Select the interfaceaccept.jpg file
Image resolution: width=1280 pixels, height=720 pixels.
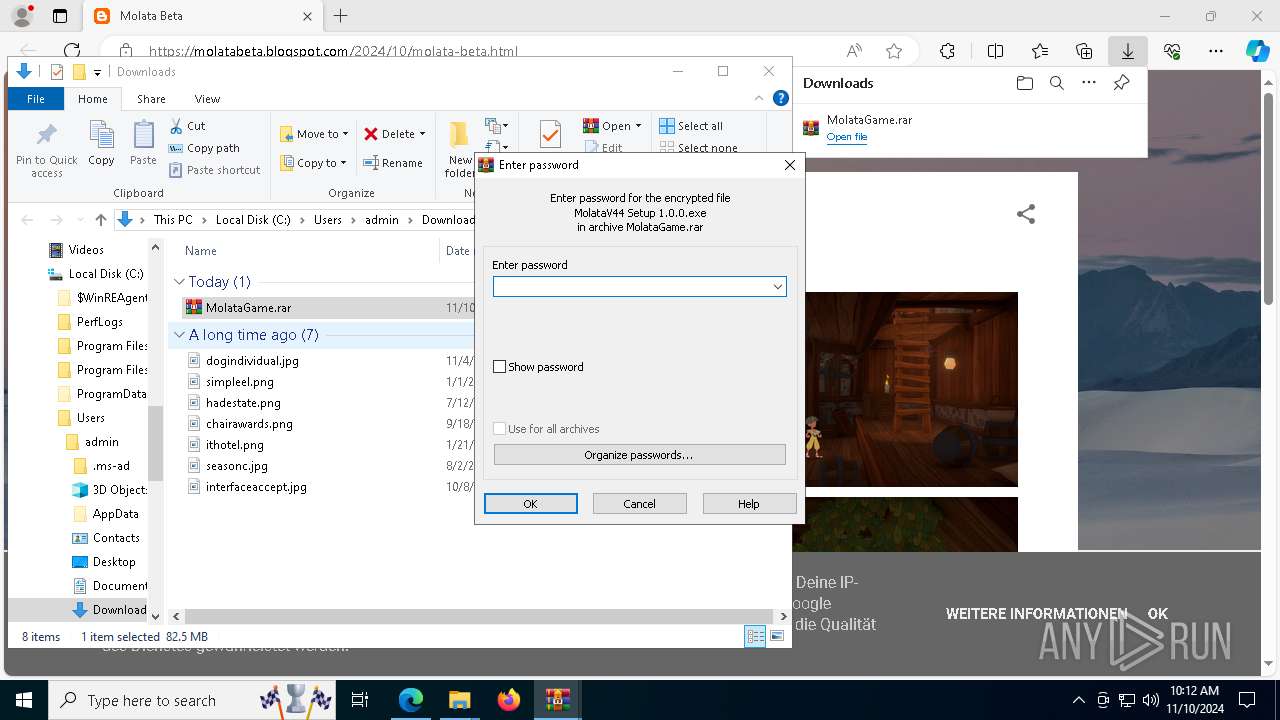[256, 487]
